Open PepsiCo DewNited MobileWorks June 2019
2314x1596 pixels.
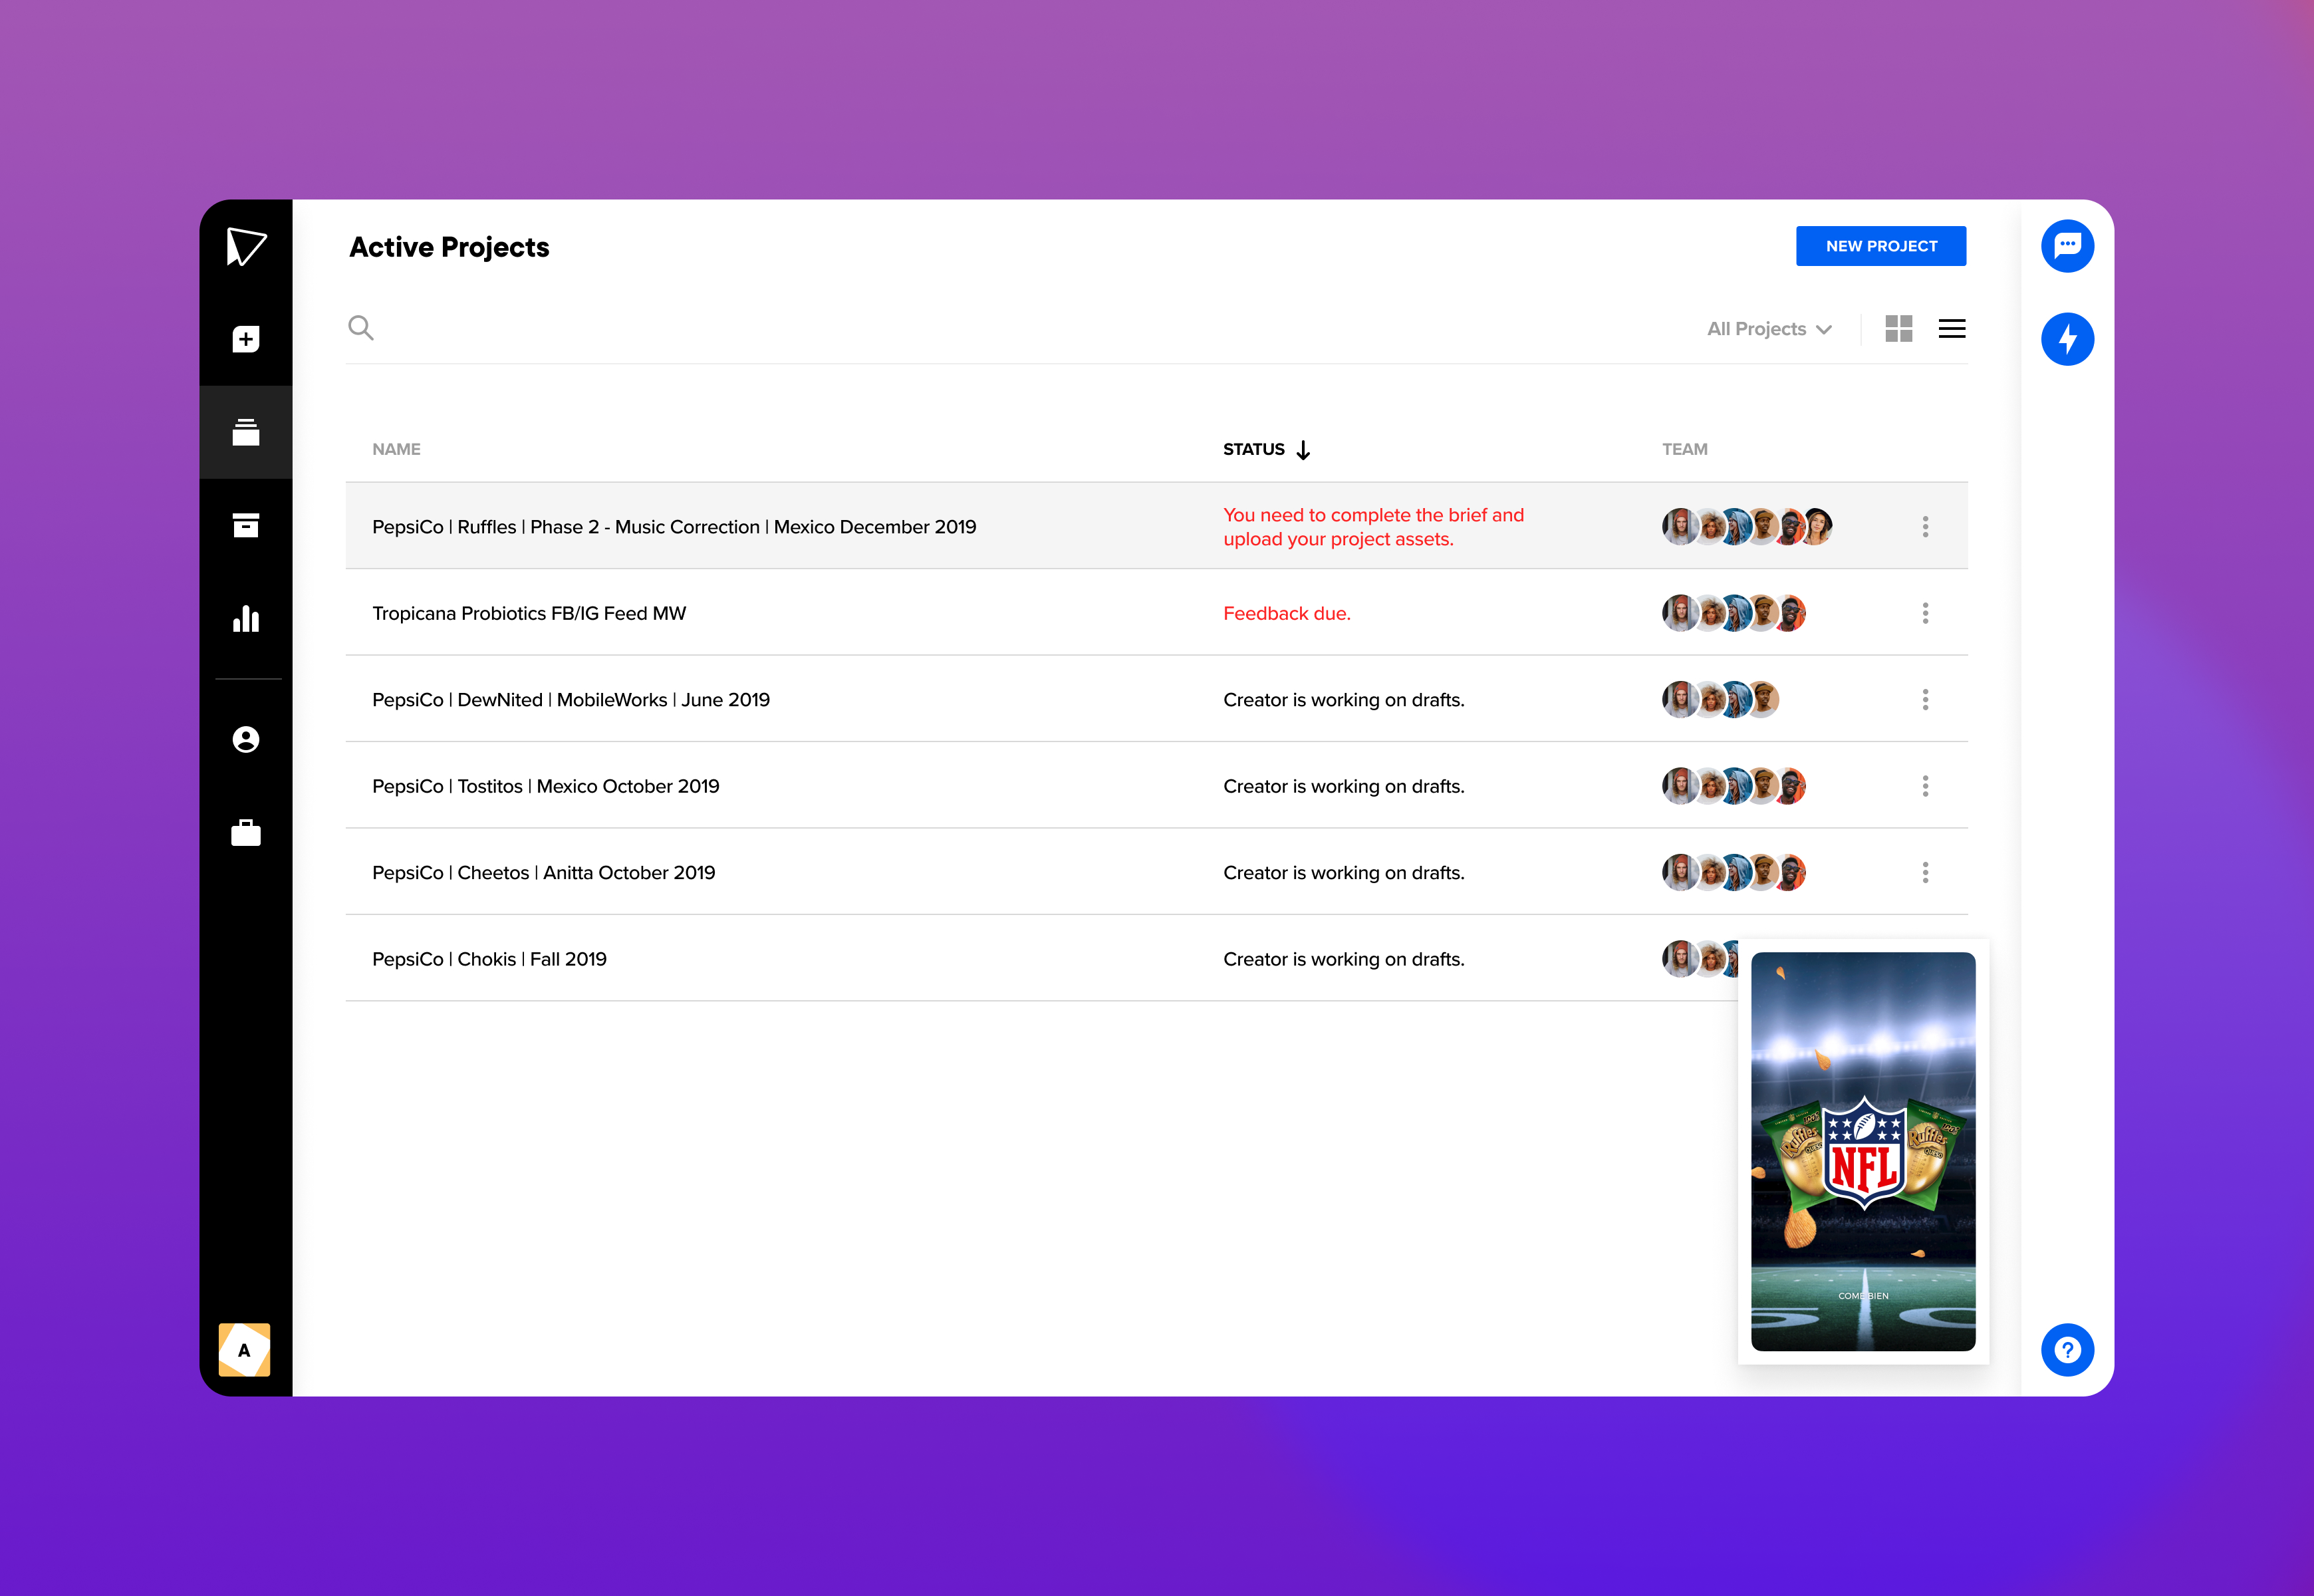point(571,700)
